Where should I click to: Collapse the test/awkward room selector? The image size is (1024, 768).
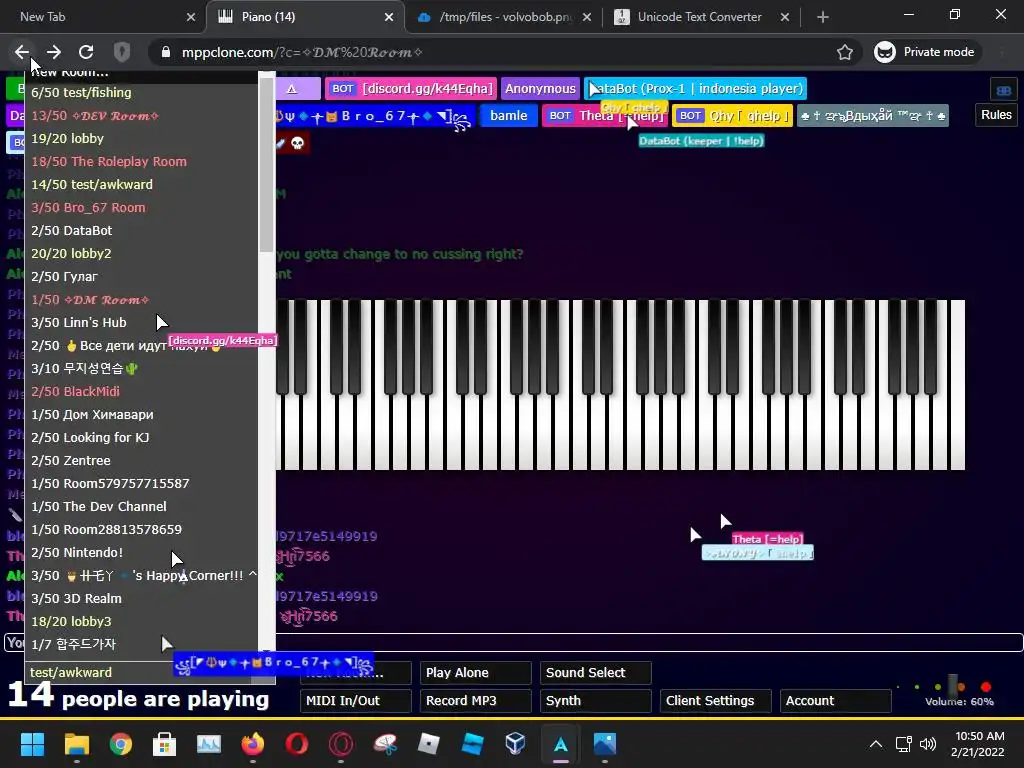150,673
